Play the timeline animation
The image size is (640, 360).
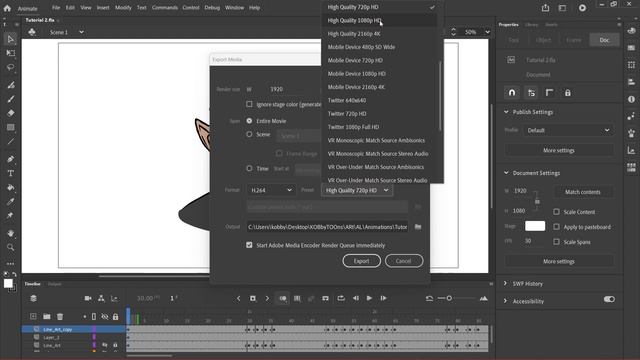(369, 298)
